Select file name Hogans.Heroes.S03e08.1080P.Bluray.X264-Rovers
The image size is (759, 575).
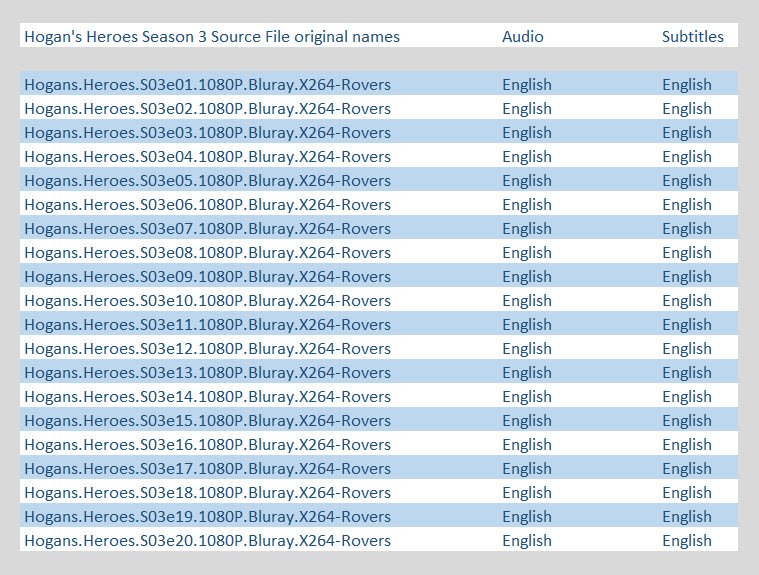(x=208, y=253)
